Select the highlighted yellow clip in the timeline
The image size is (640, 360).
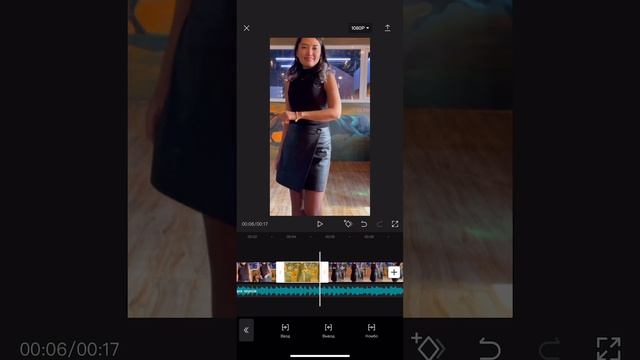[302, 272]
